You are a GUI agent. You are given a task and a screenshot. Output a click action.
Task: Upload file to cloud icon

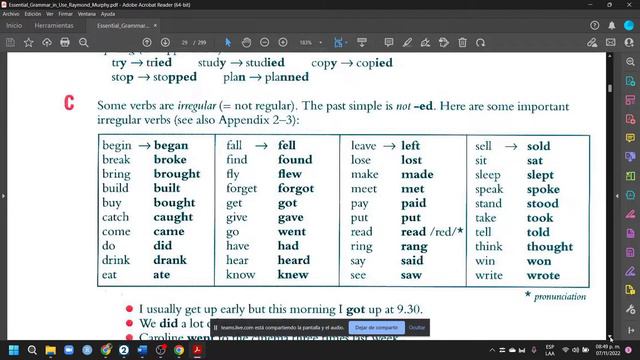click(47, 42)
